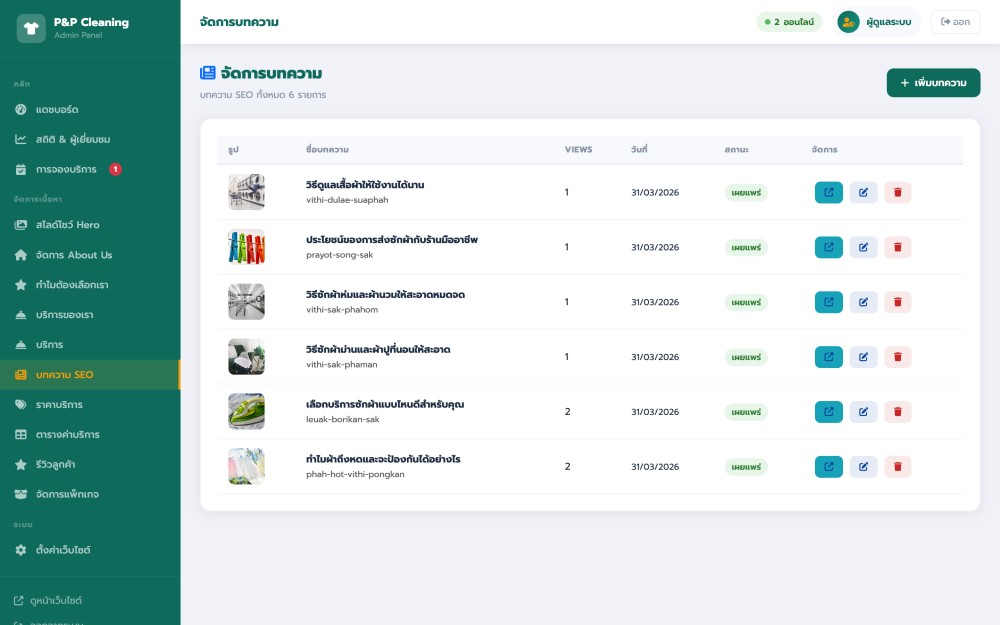Delete the prayot-song-sak article
This screenshot has height=625, width=1000.
(897, 247)
